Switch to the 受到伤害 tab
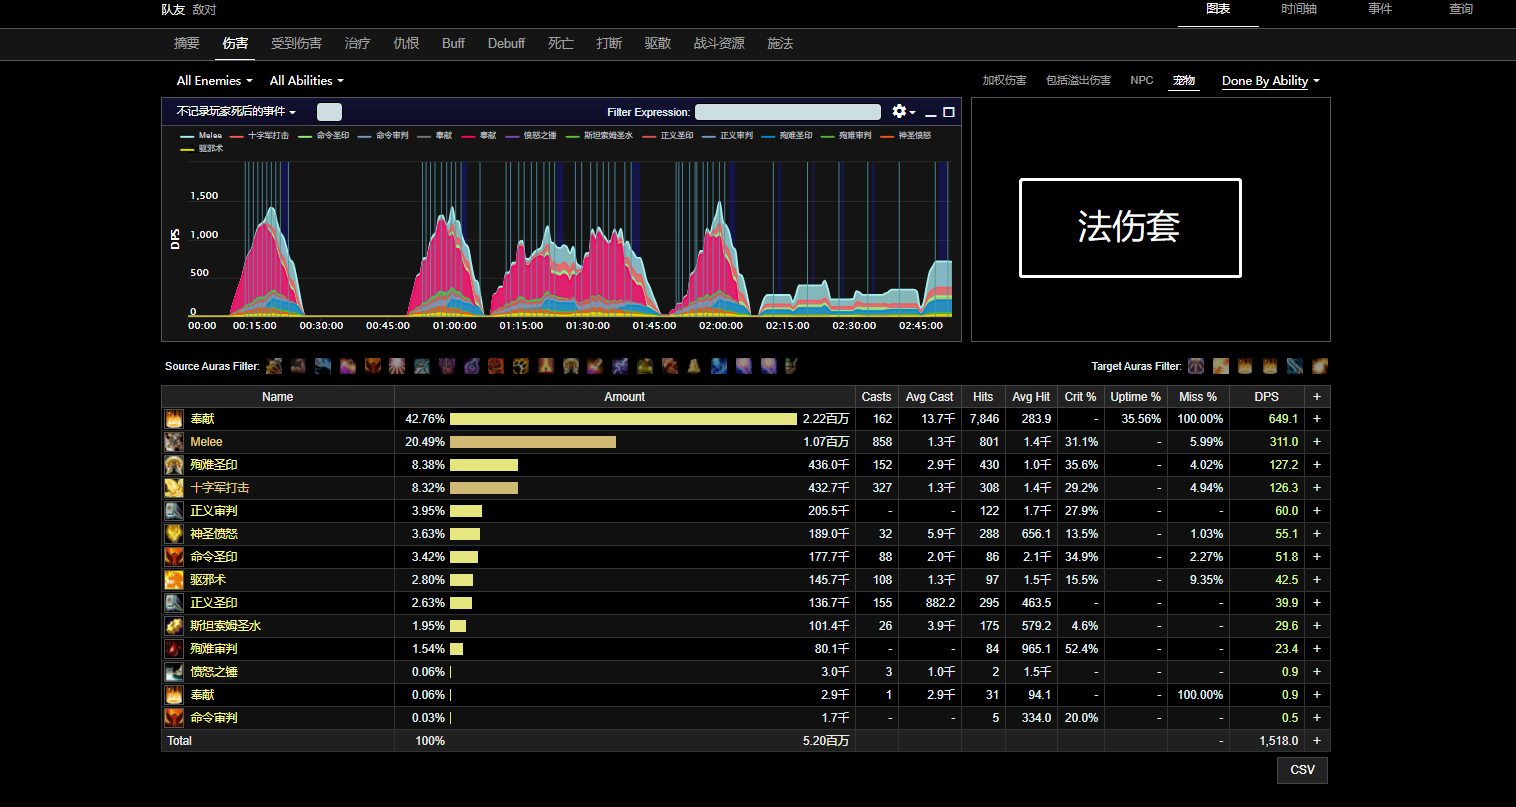The height and width of the screenshot is (807, 1516). click(296, 43)
